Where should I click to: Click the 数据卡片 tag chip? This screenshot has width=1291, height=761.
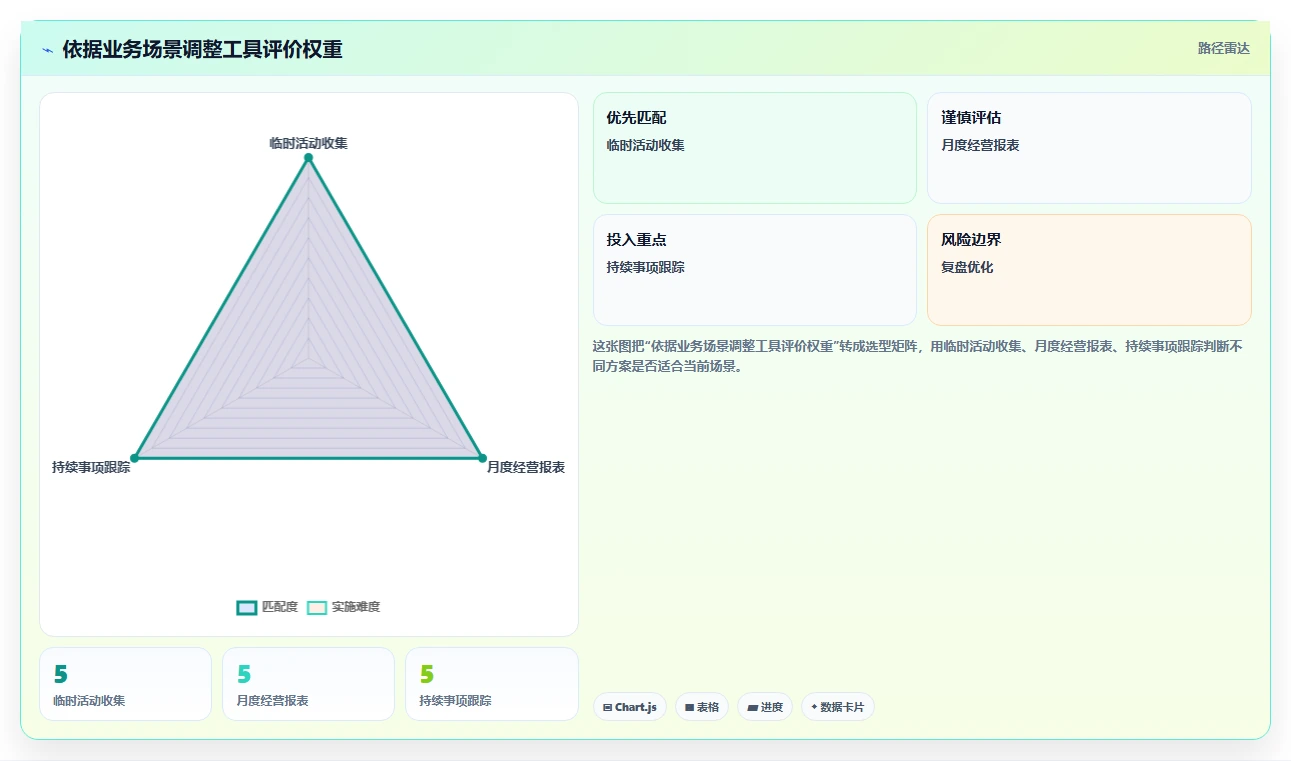838,707
